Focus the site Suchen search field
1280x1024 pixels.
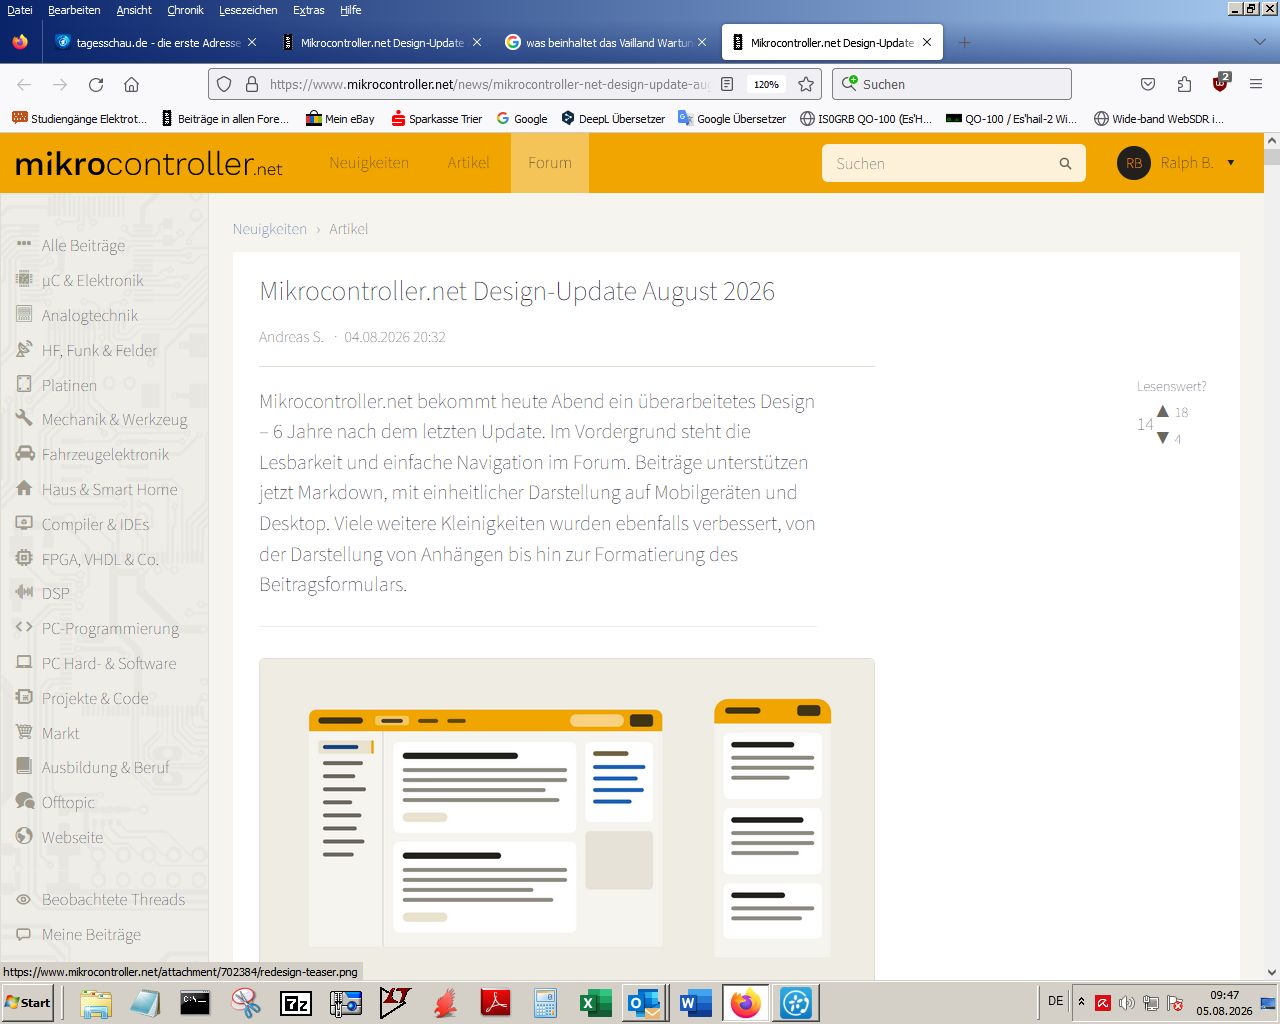tap(953, 163)
